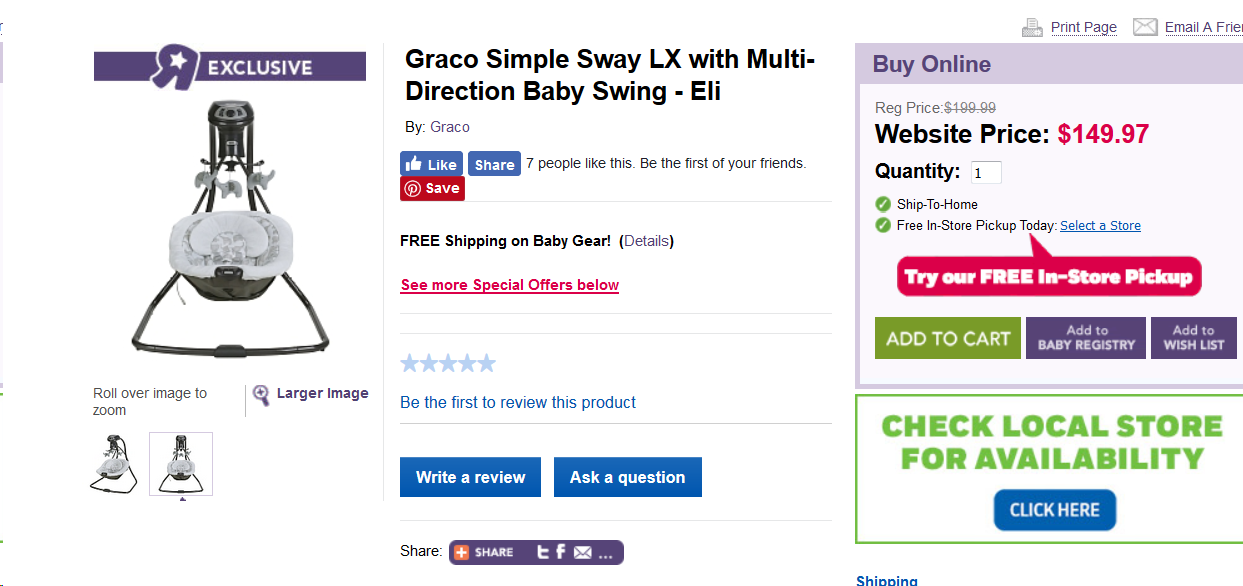Click the email envelope in the share bar
Screen dimensions: 1243x586
tap(582, 552)
